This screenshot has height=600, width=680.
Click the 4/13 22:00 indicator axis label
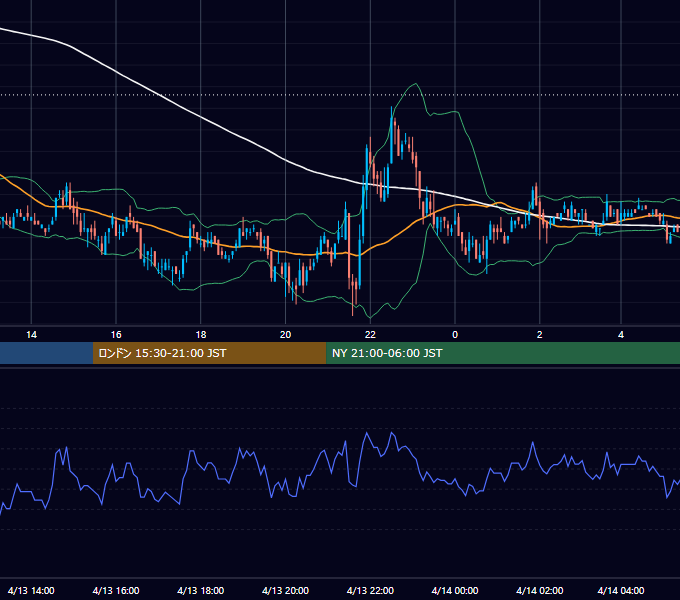(370, 590)
